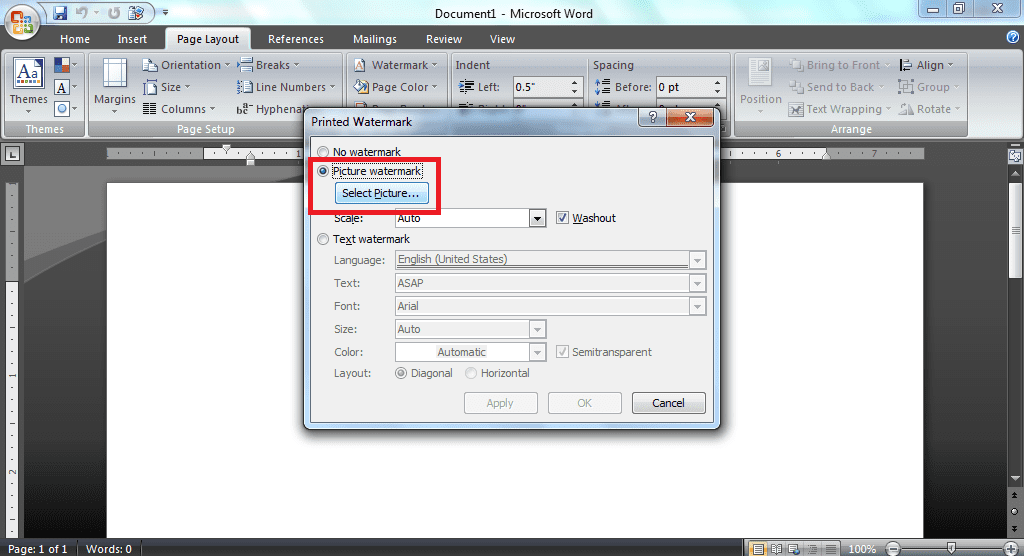This screenshot has width=1024, height=556.
Task: Open Theme Effects dropdown
Action: click(66, 108)
